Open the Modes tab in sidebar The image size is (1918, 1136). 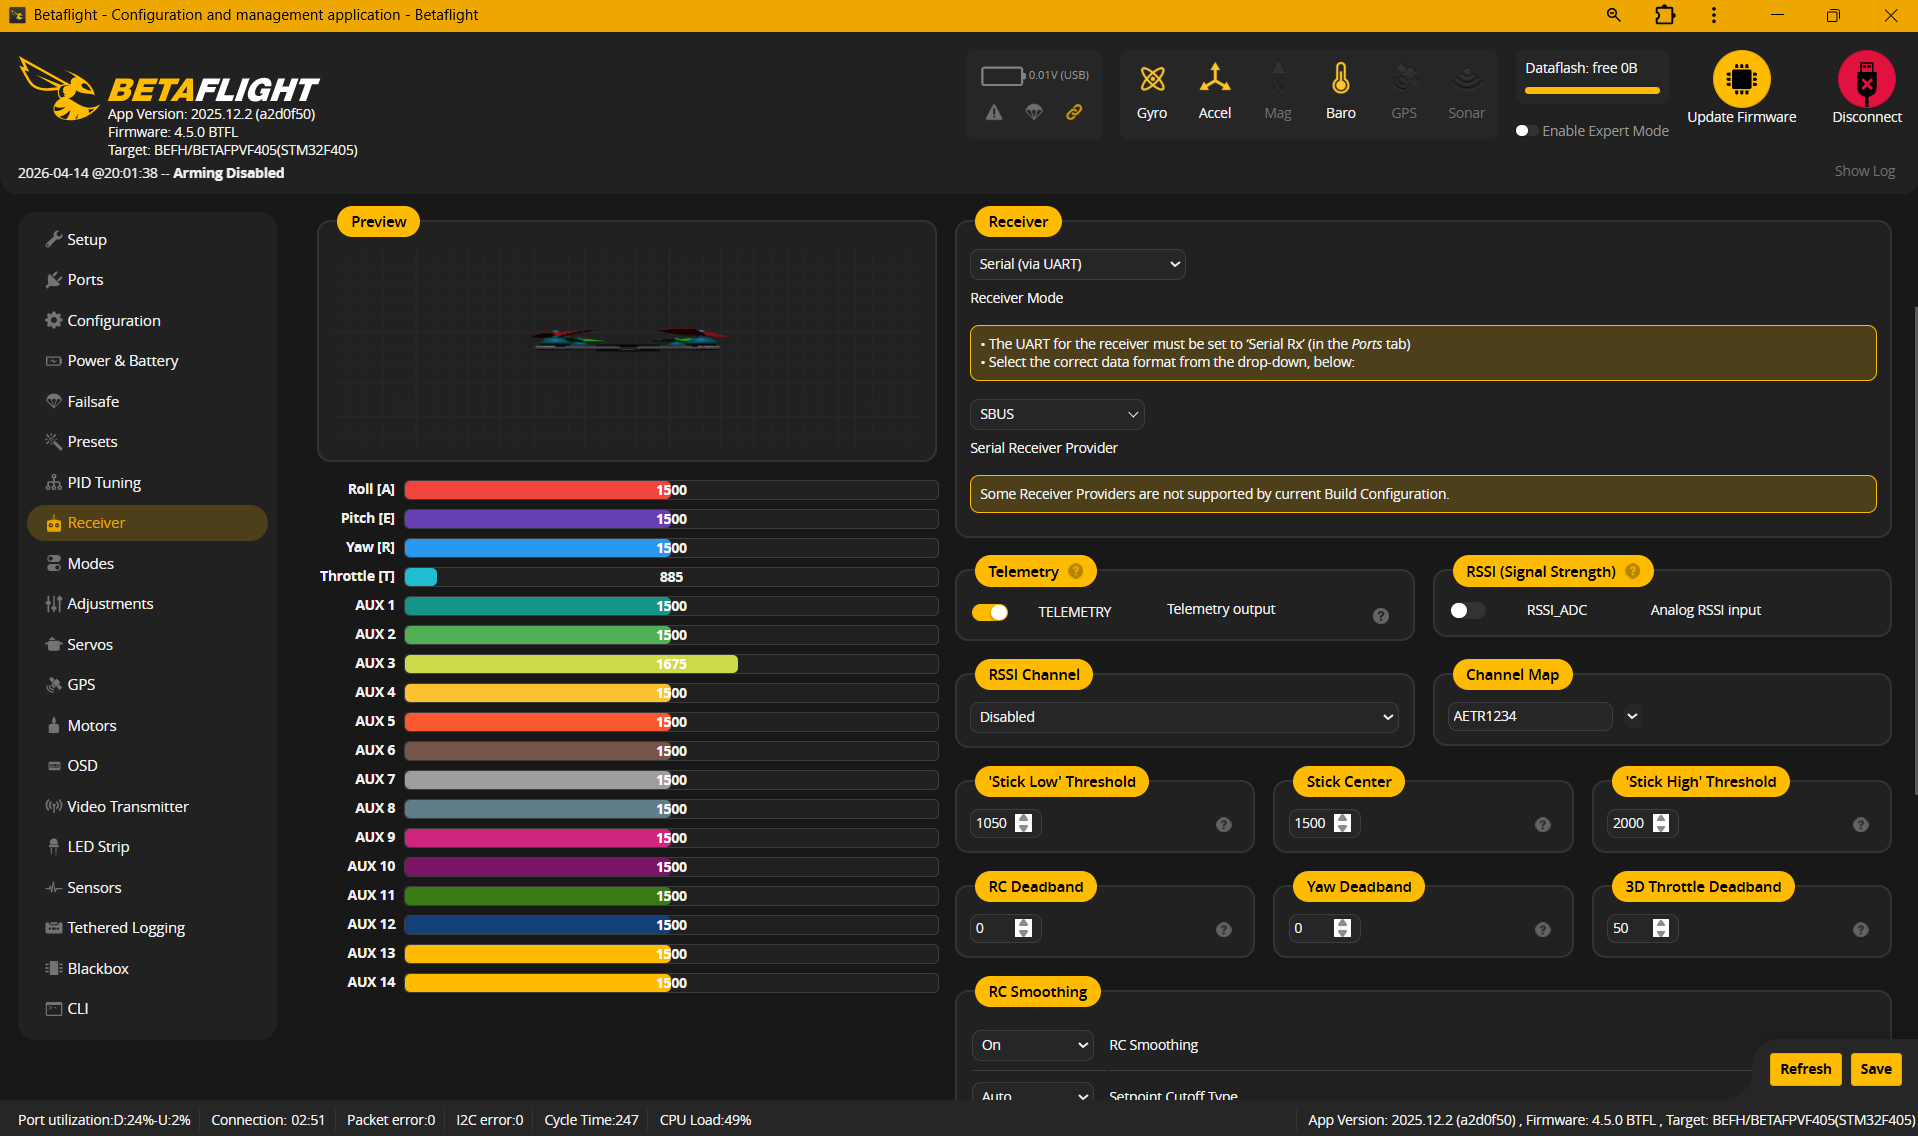(90, 564)
